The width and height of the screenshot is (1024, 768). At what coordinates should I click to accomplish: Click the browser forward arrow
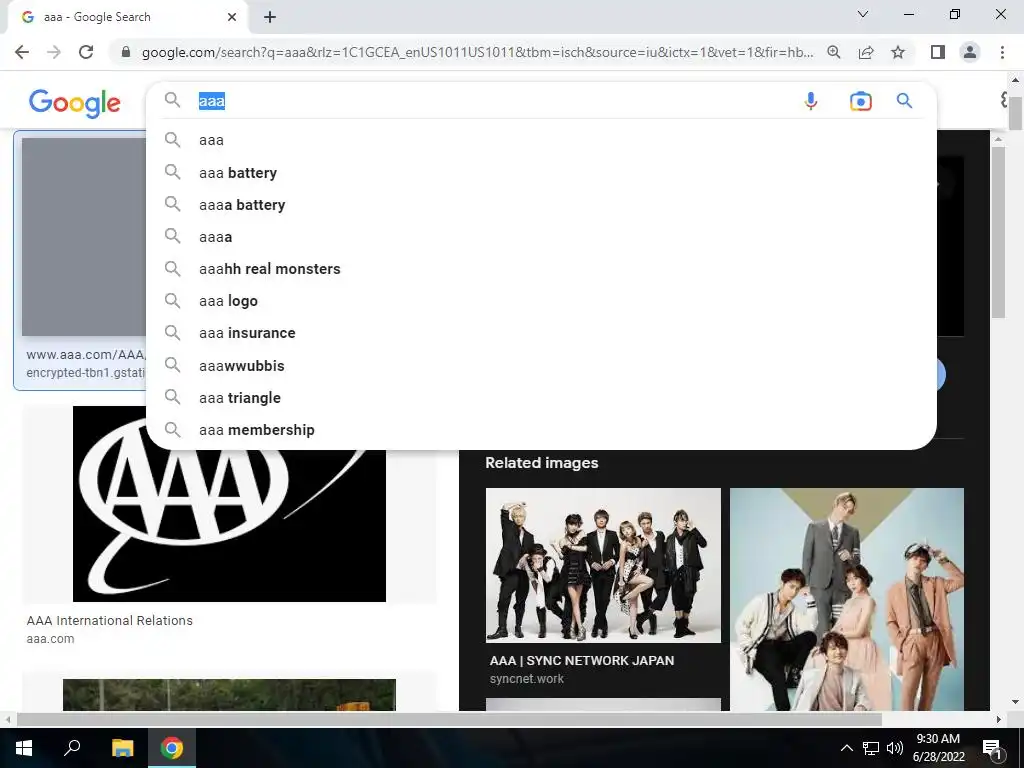(54, 52)
